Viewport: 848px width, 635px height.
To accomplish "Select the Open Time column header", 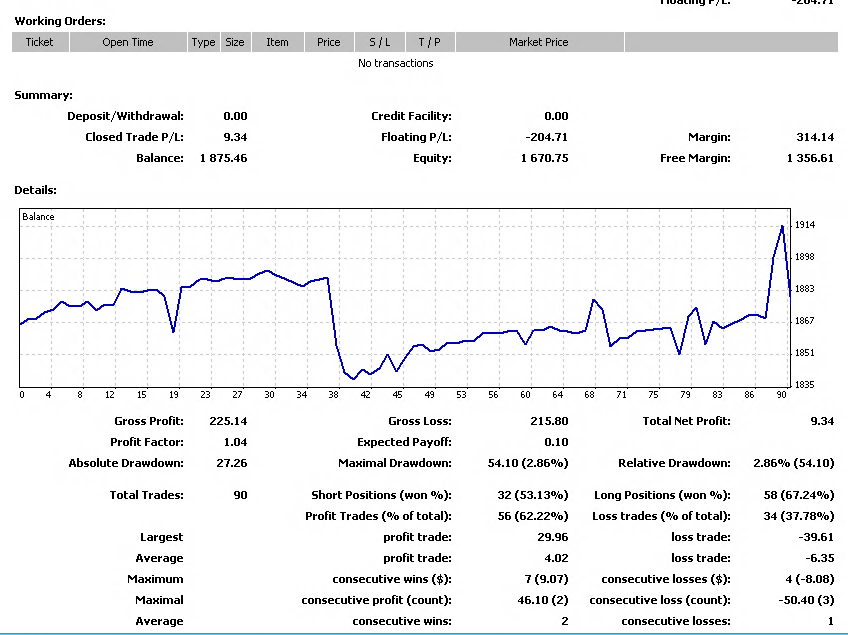I will coord(128,42).
